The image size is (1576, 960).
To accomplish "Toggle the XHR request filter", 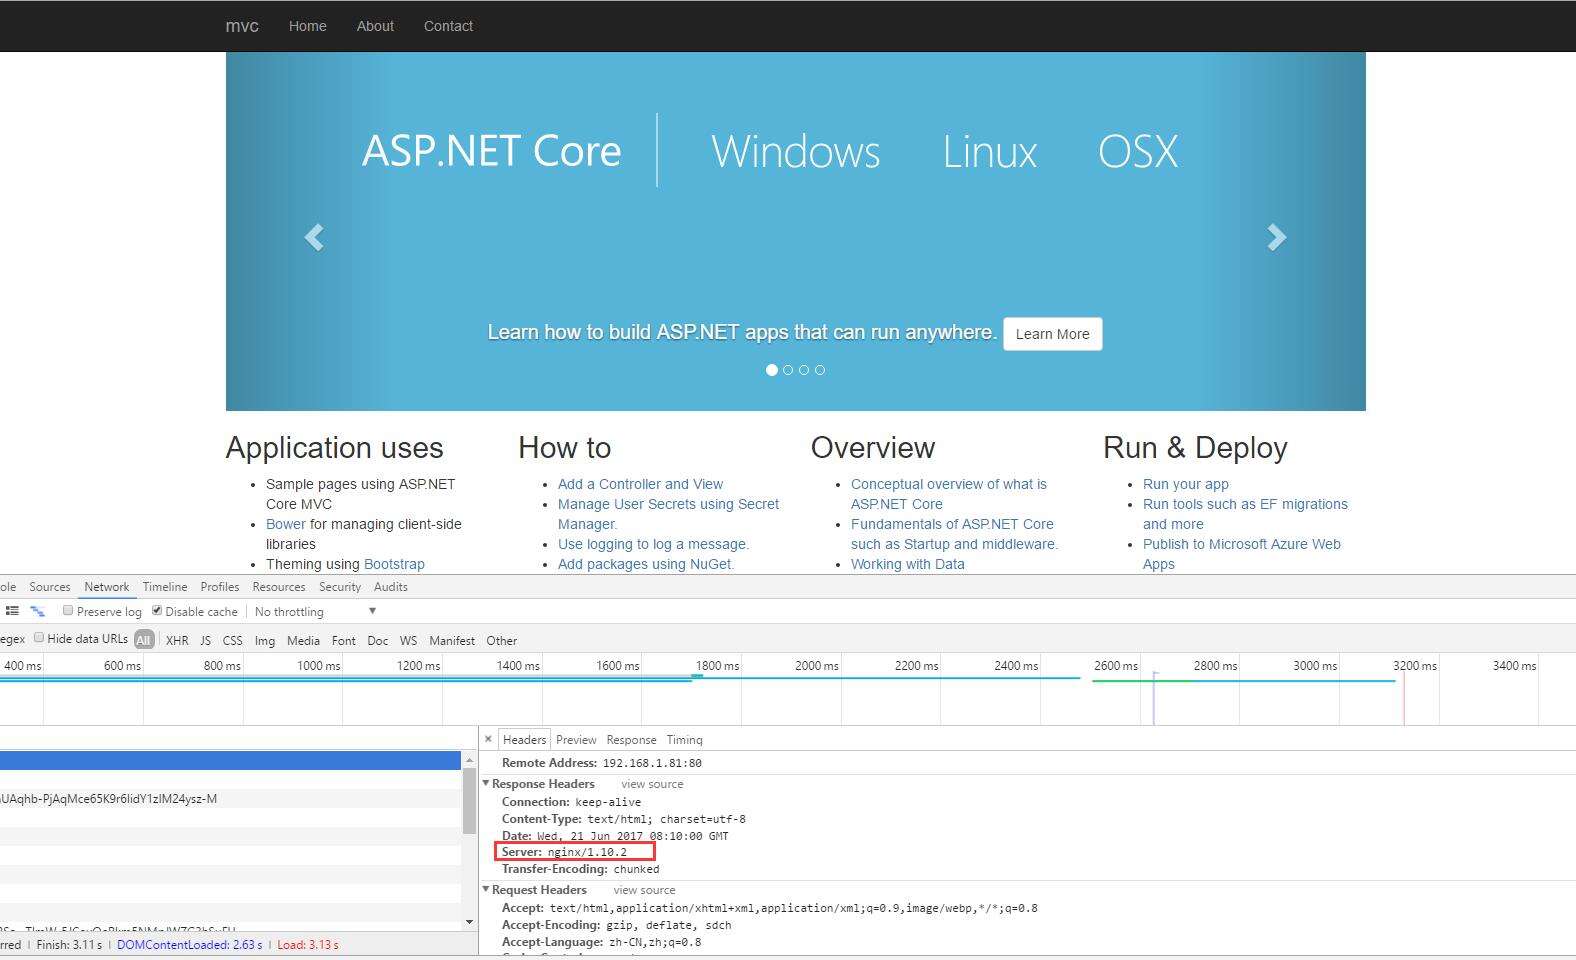I will pyautogui.click(x=177, y=640).
